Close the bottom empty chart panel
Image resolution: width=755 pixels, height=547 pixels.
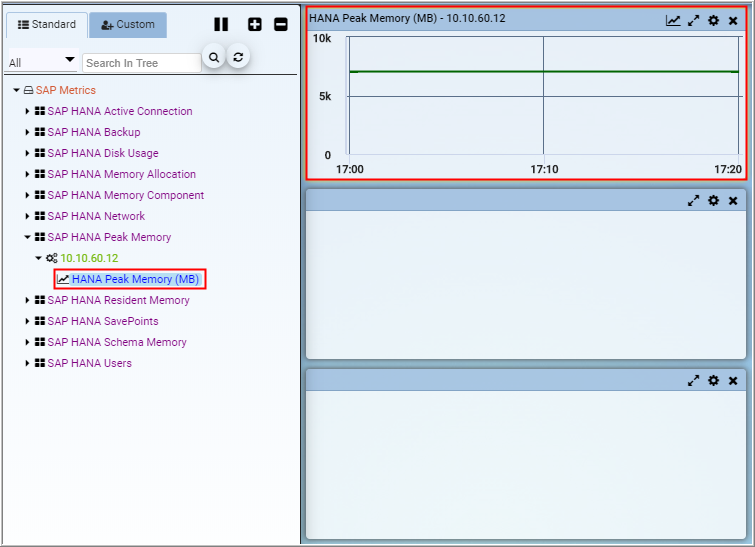click(733, 381)
